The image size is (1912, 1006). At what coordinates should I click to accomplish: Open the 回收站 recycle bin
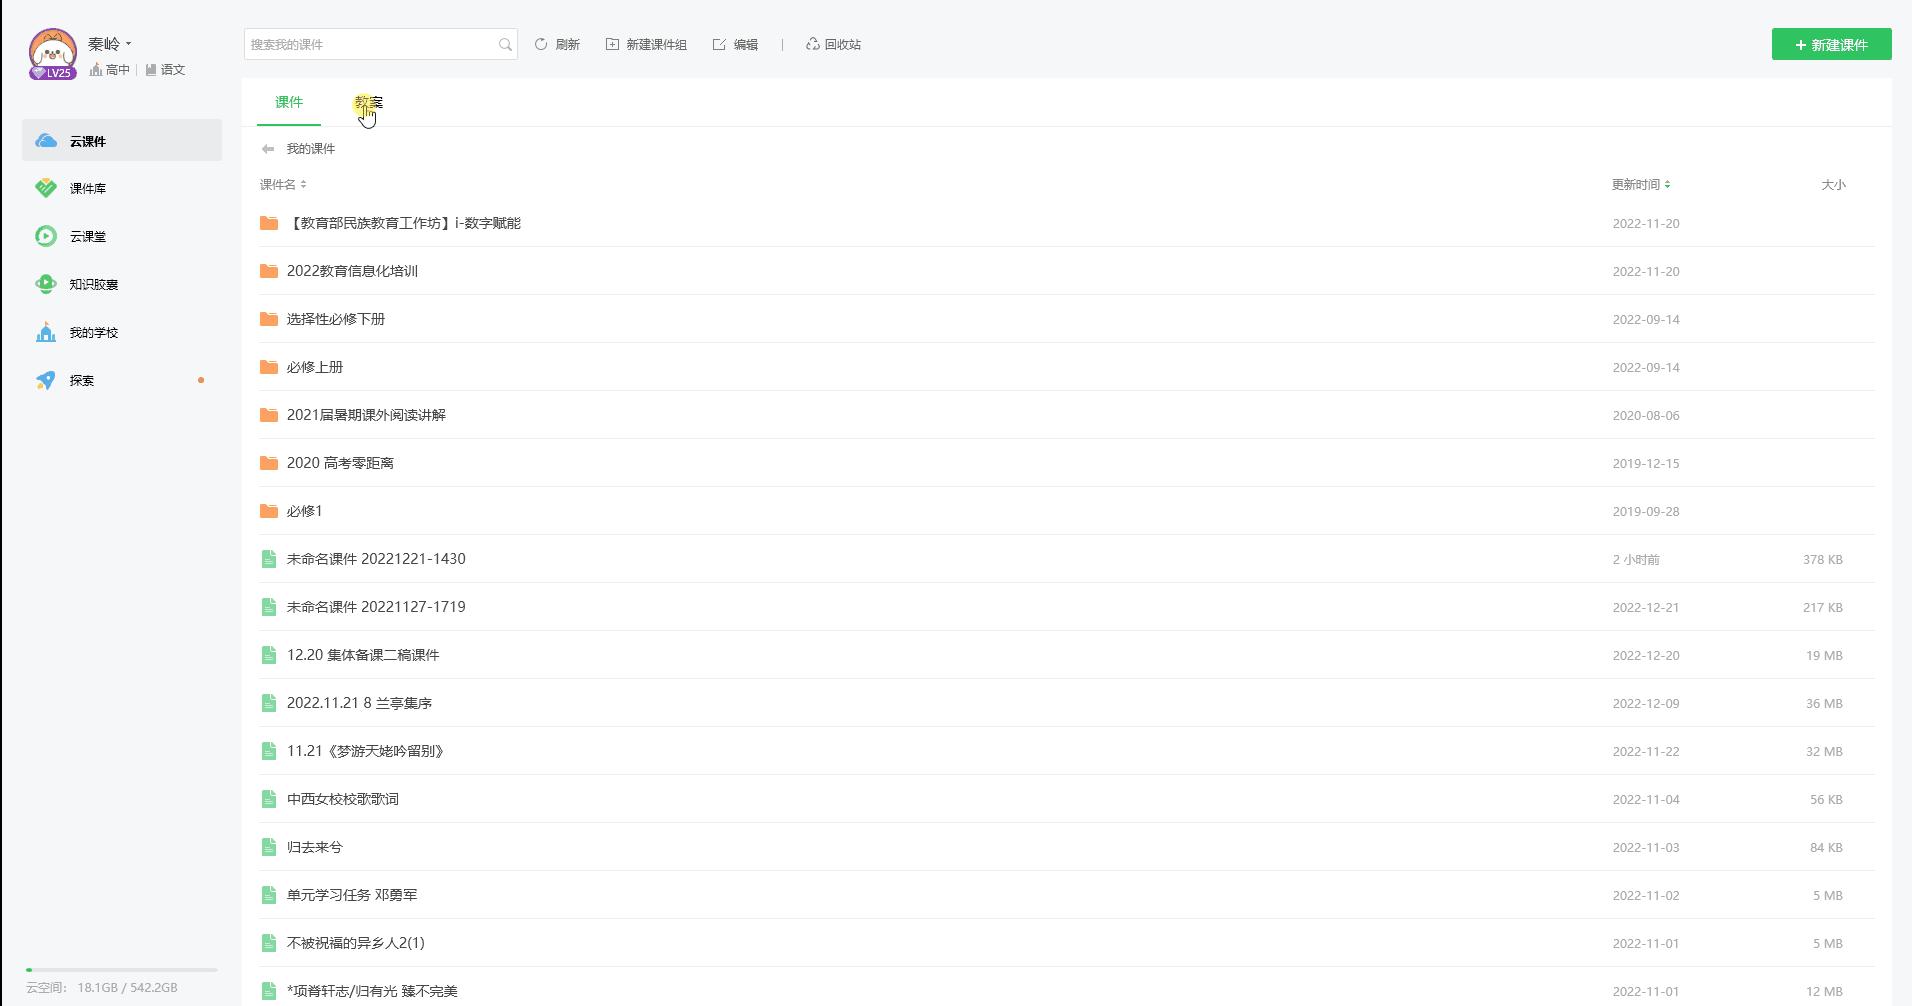pos(833,44)
